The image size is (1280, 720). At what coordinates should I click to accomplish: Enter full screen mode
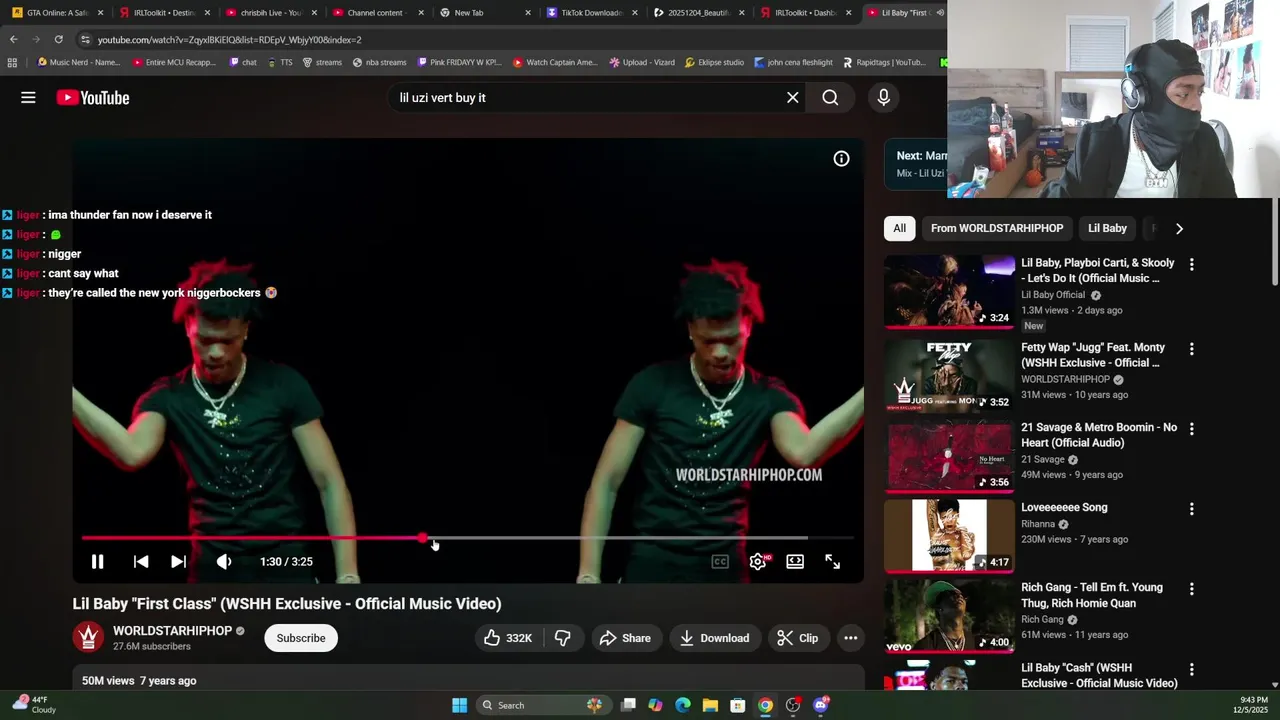832,562
